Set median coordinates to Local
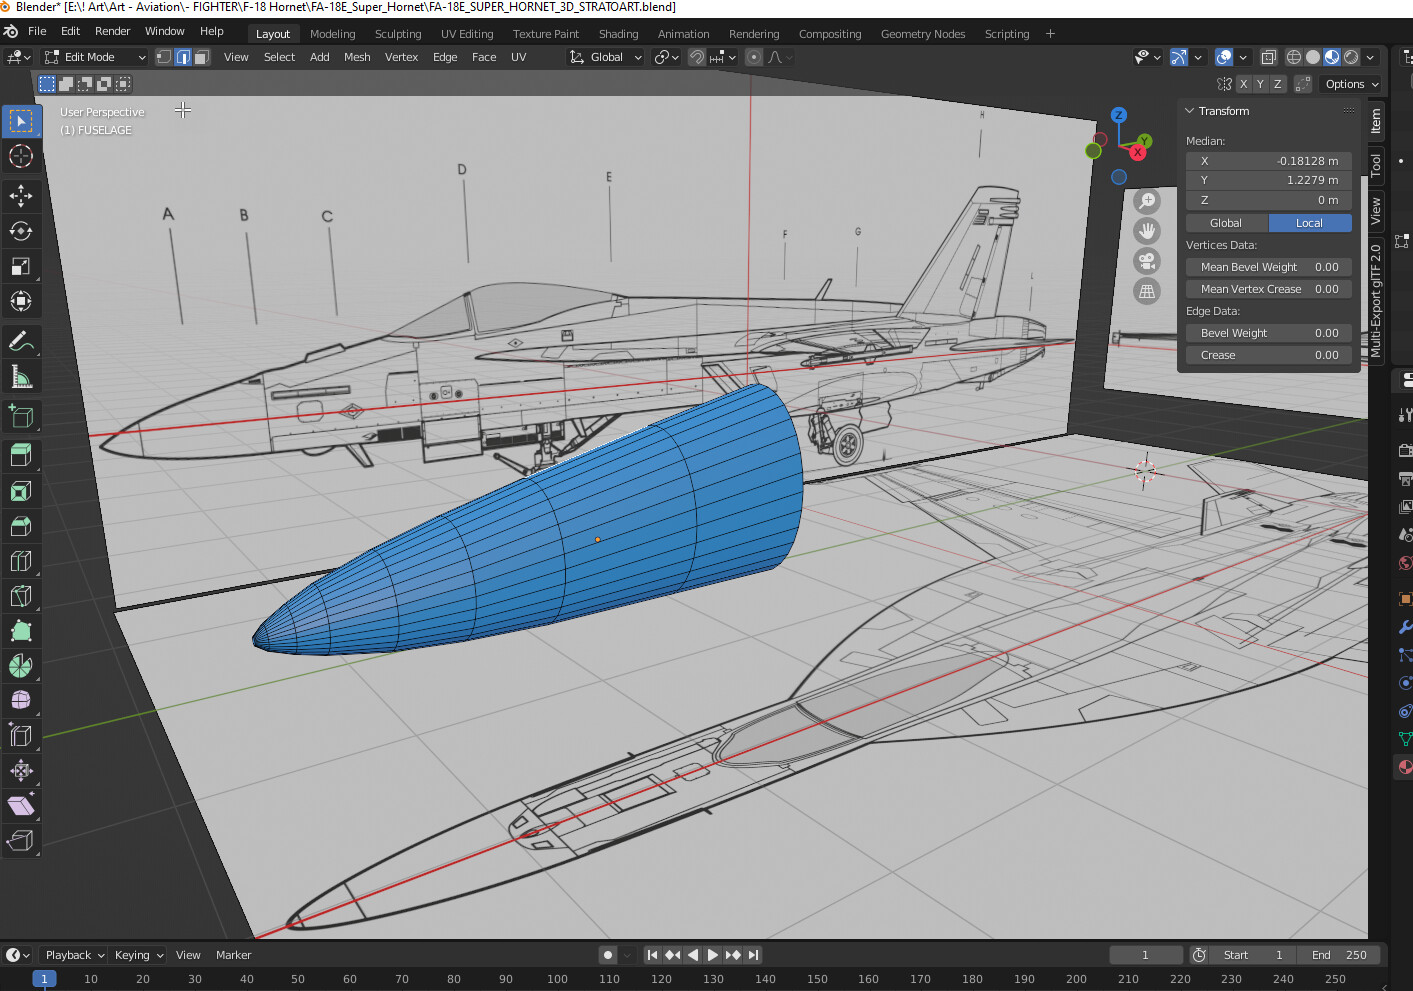The width and height of the screenshot is (1413, 991). [1310, 223]
